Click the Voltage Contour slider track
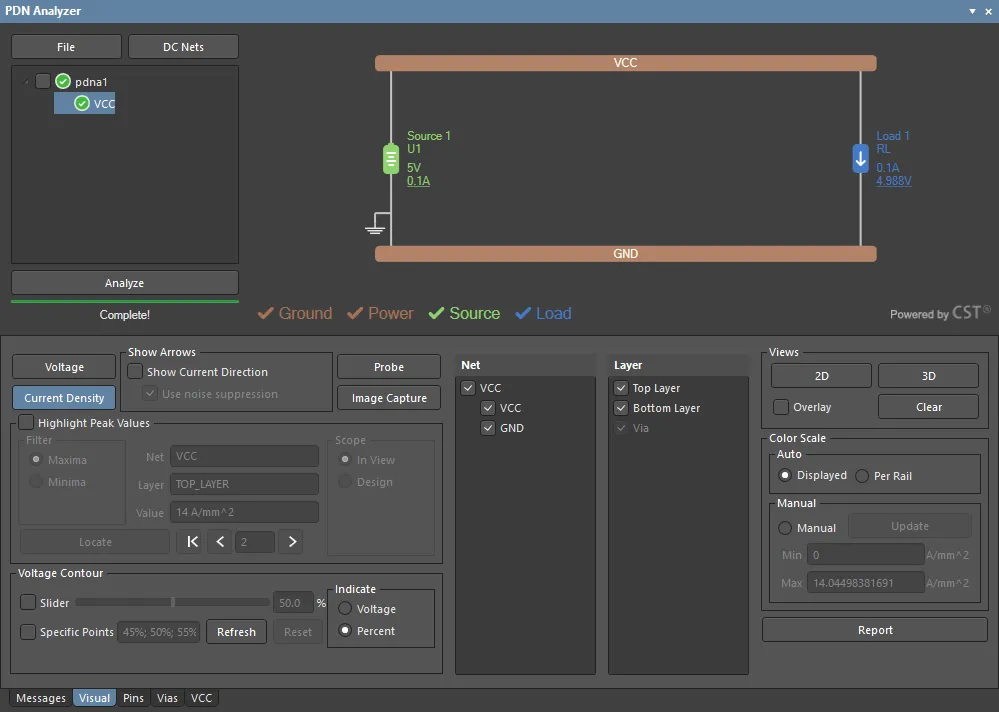The image size is (999, 712). click(x=172, y=603)
